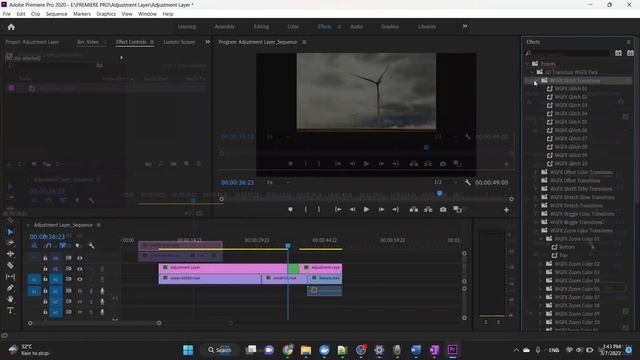The image size is (640, 360).
Task: Select Bottom preset under Zoom Color 01
Action: pyautogui.click(x=567, y=247)
